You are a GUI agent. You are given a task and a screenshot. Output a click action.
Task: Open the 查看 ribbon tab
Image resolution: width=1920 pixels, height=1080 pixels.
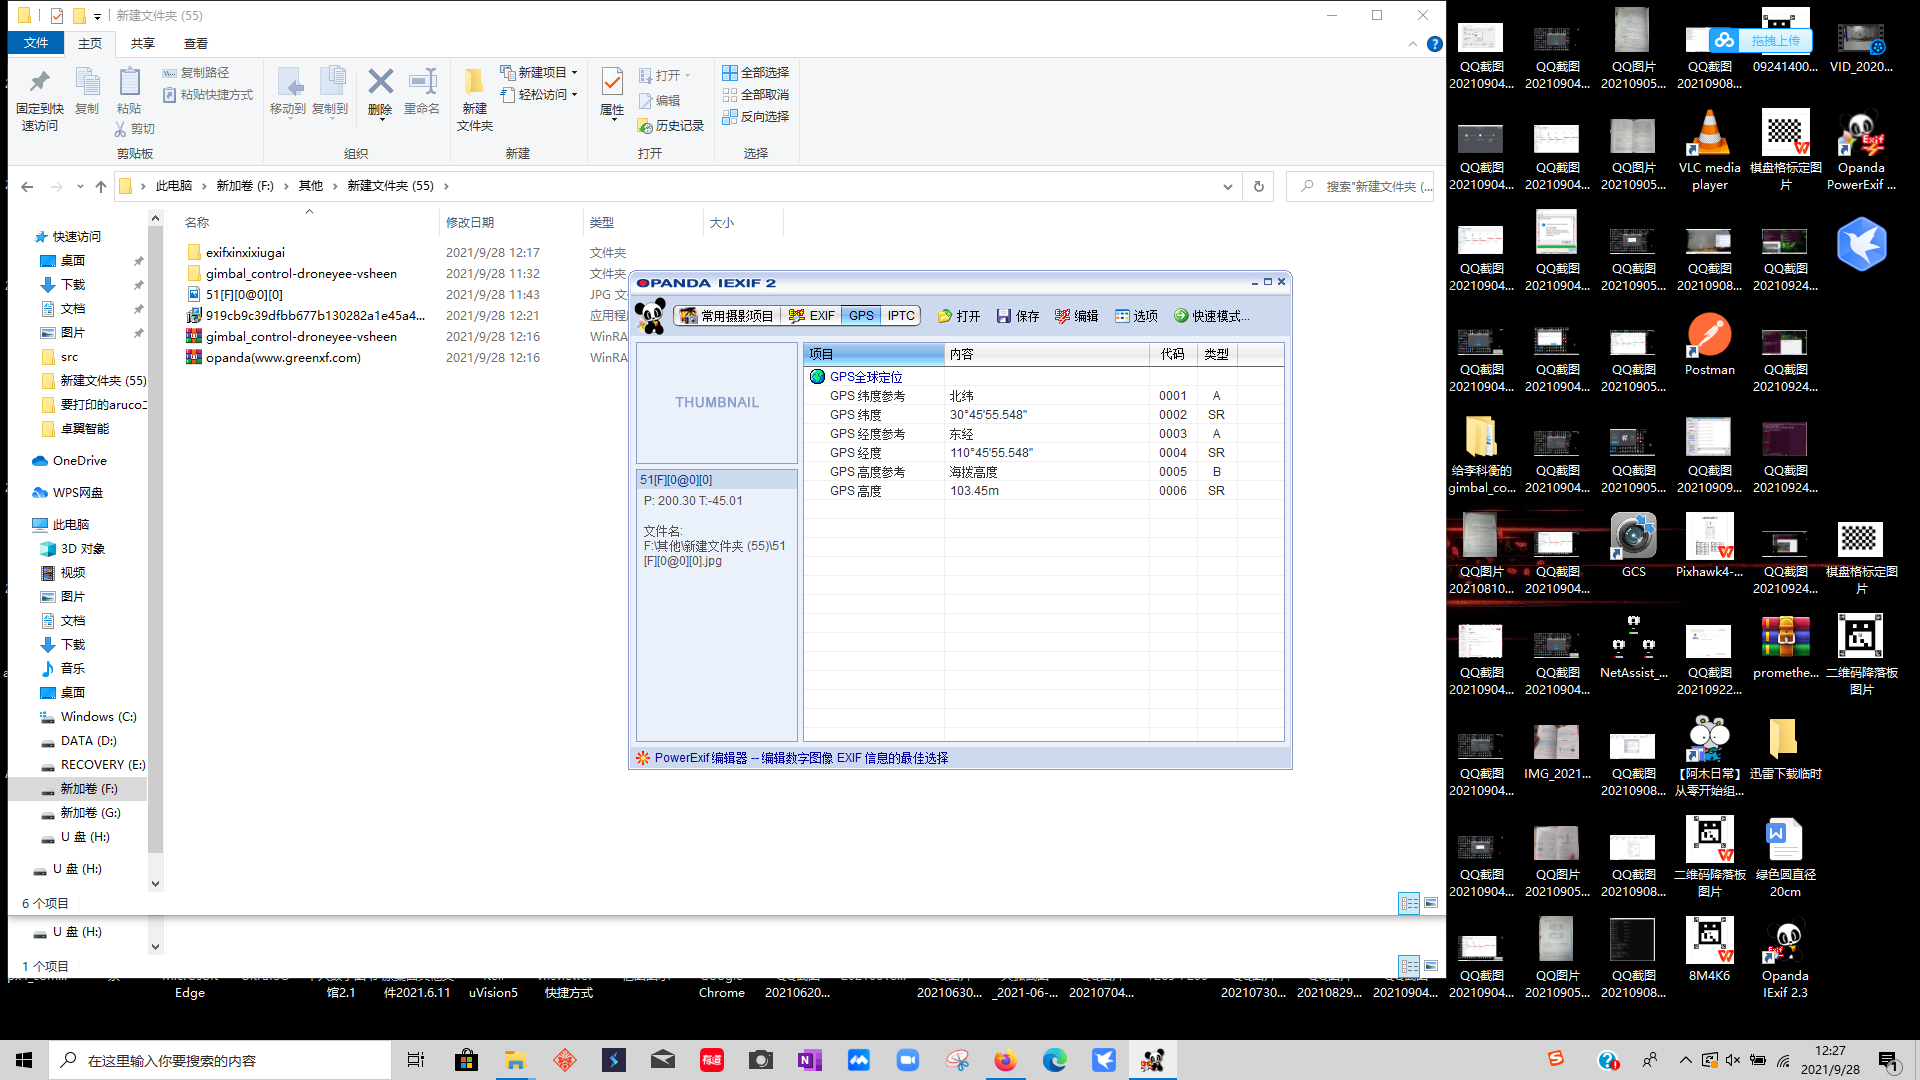(196, 43)
